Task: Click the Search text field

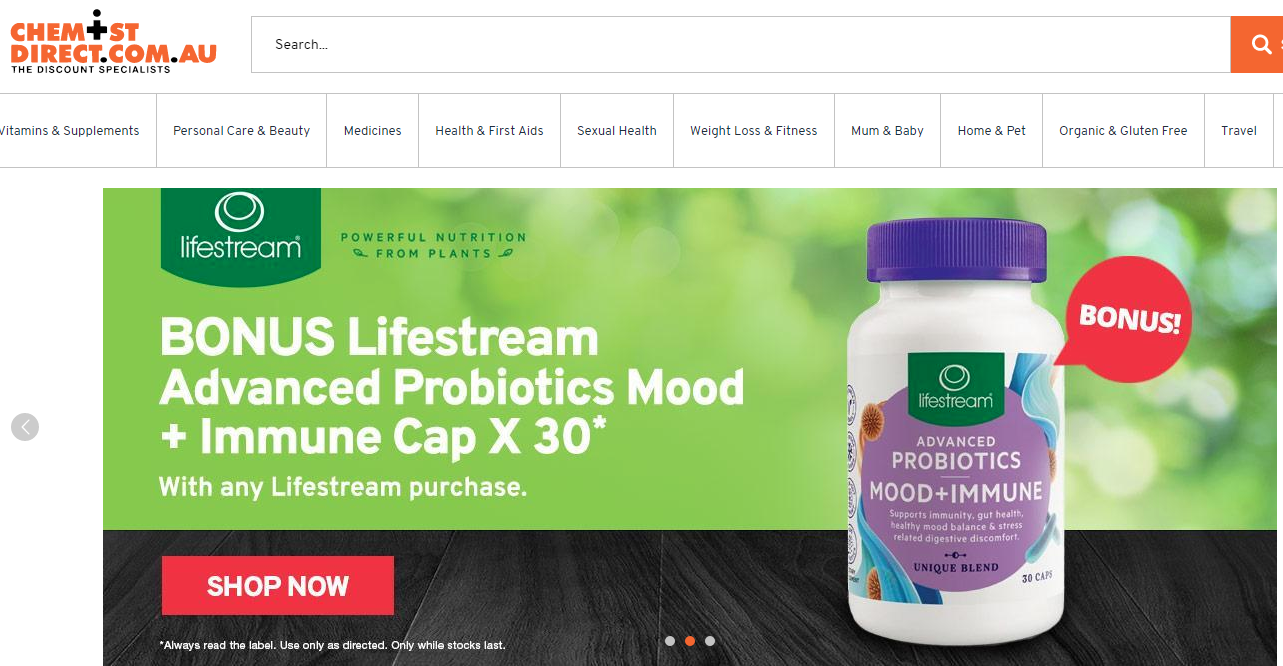Action: 741,44
